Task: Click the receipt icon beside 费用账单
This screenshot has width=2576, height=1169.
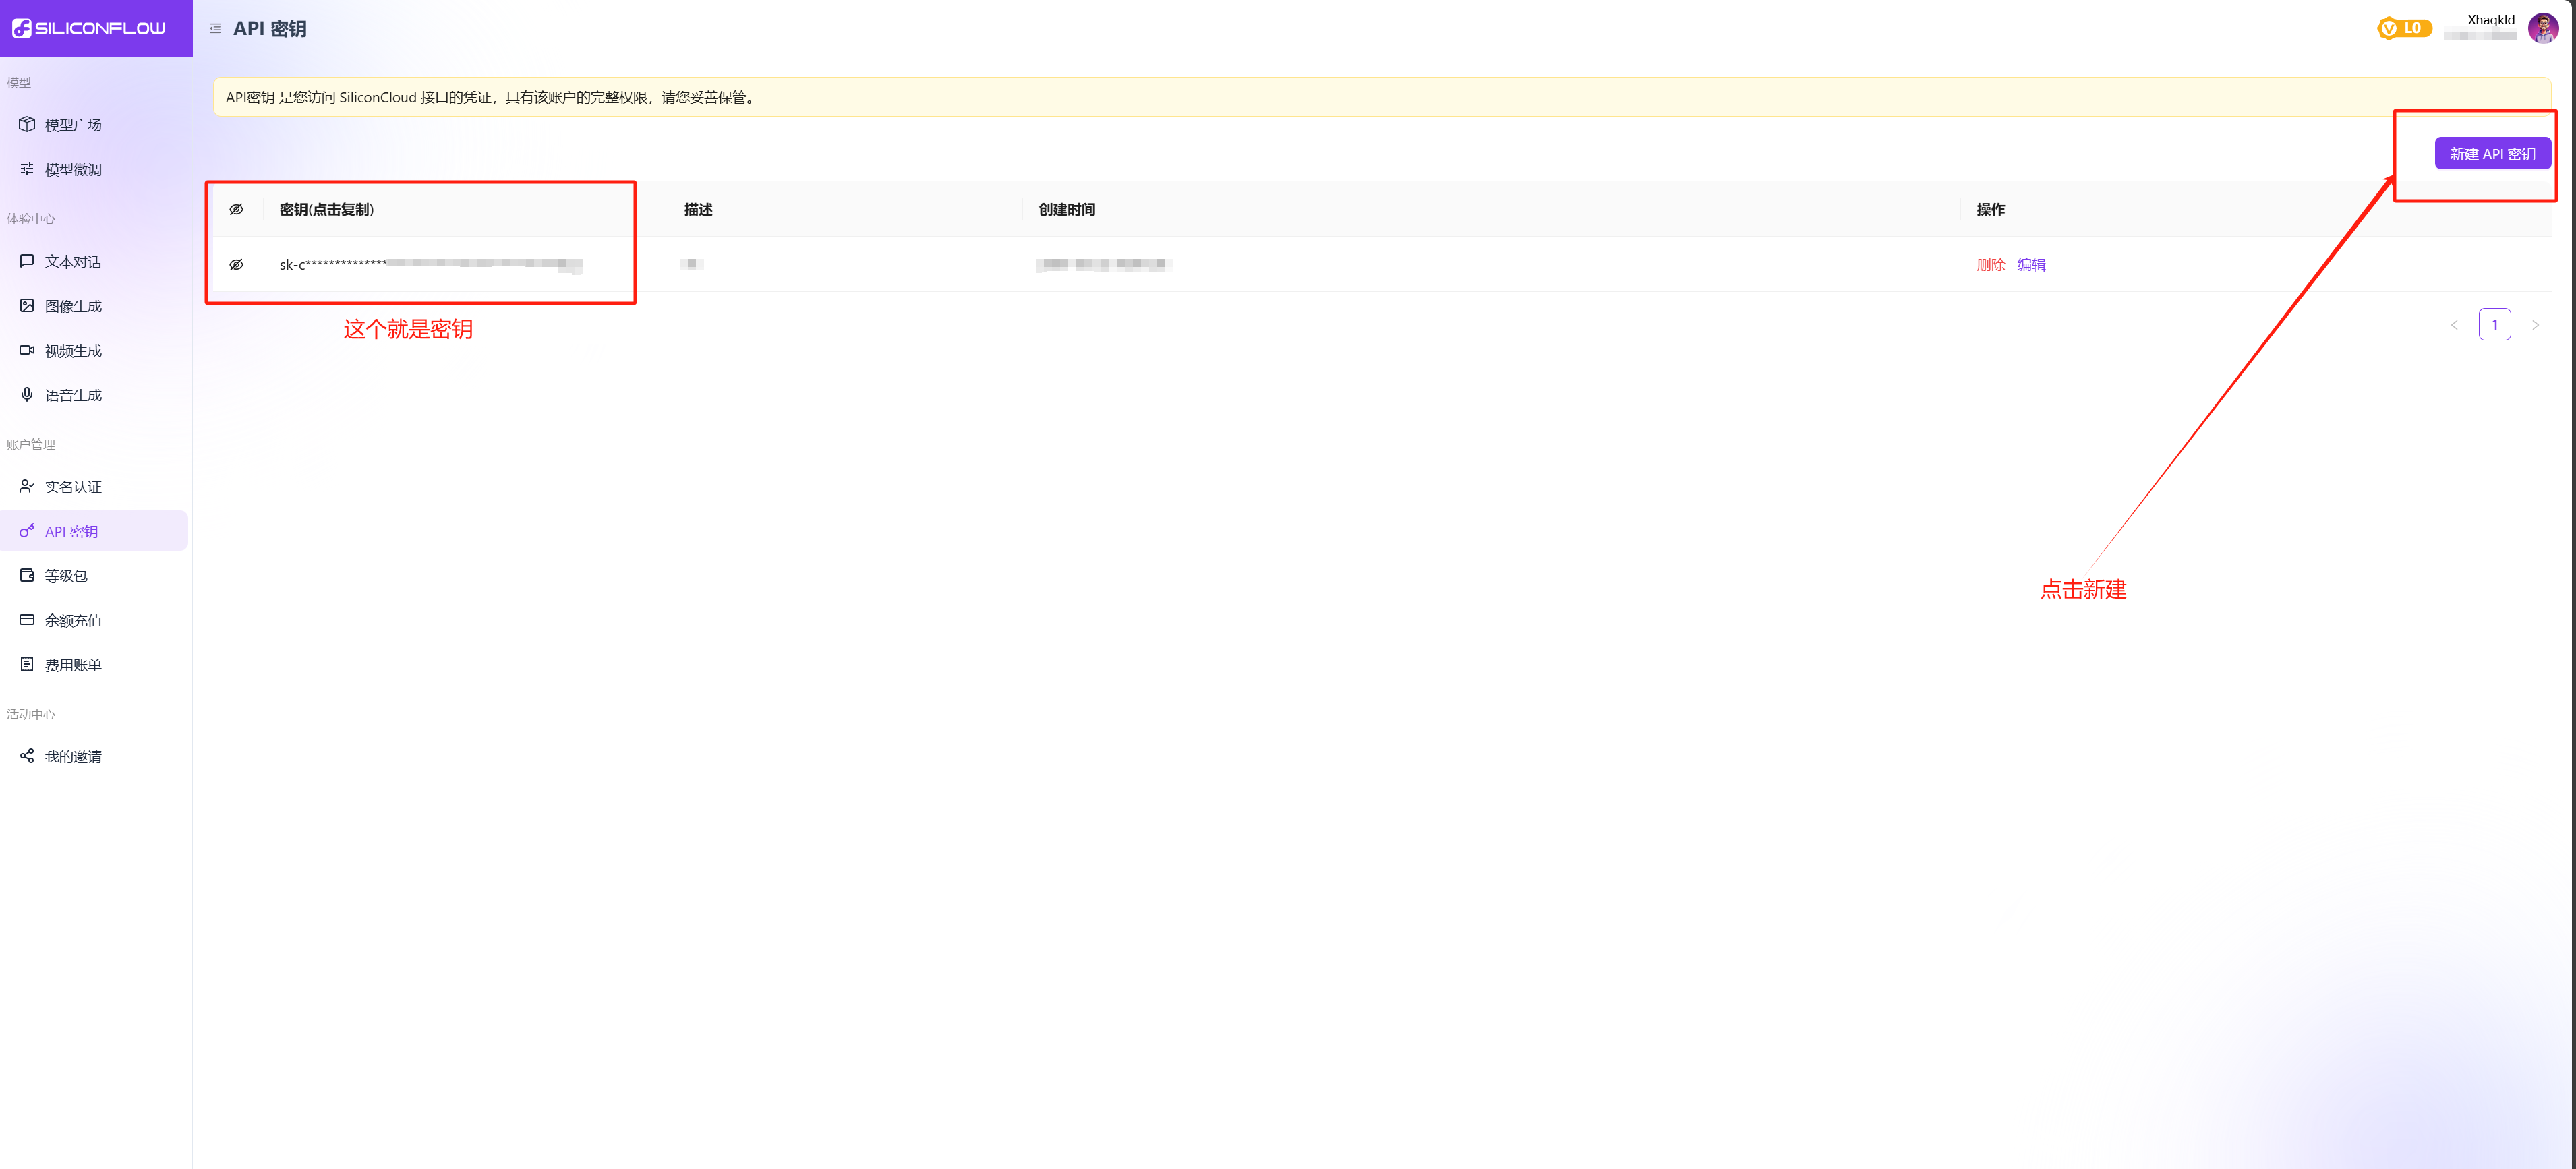Action: pyautogui.click(x=27, y=664)
